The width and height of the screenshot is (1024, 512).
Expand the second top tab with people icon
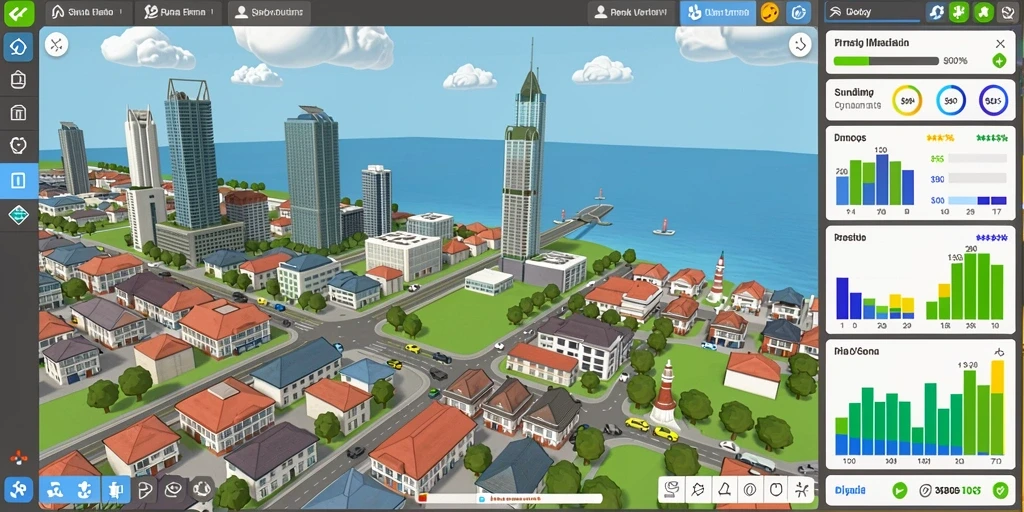tap(178, 12)
